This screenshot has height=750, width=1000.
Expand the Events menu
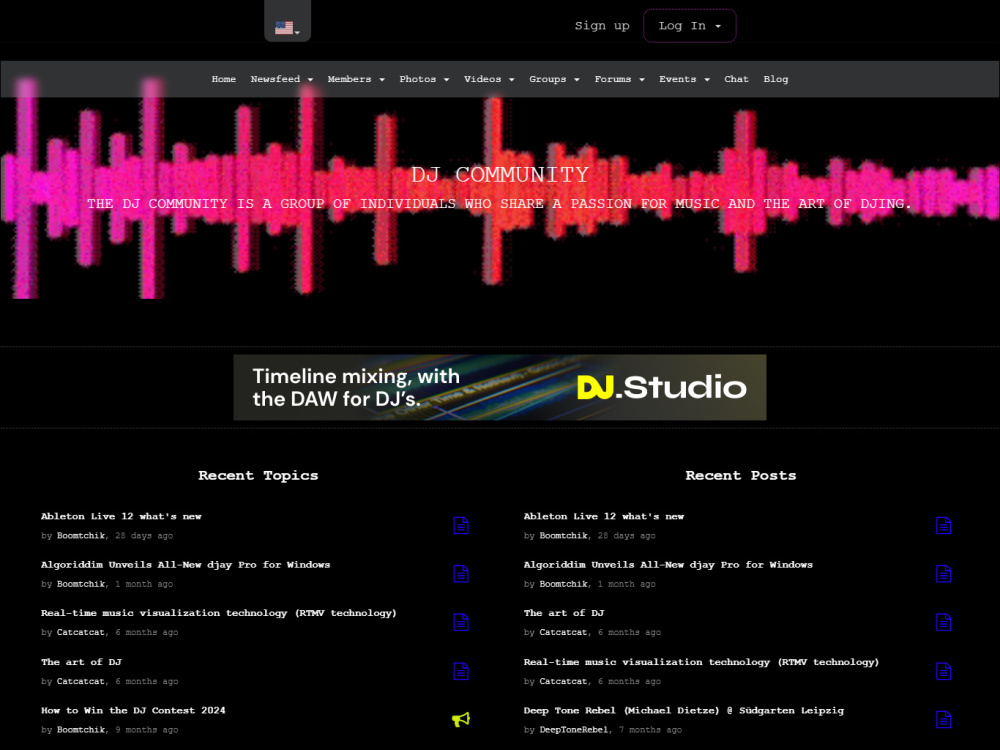coord(684,79)
